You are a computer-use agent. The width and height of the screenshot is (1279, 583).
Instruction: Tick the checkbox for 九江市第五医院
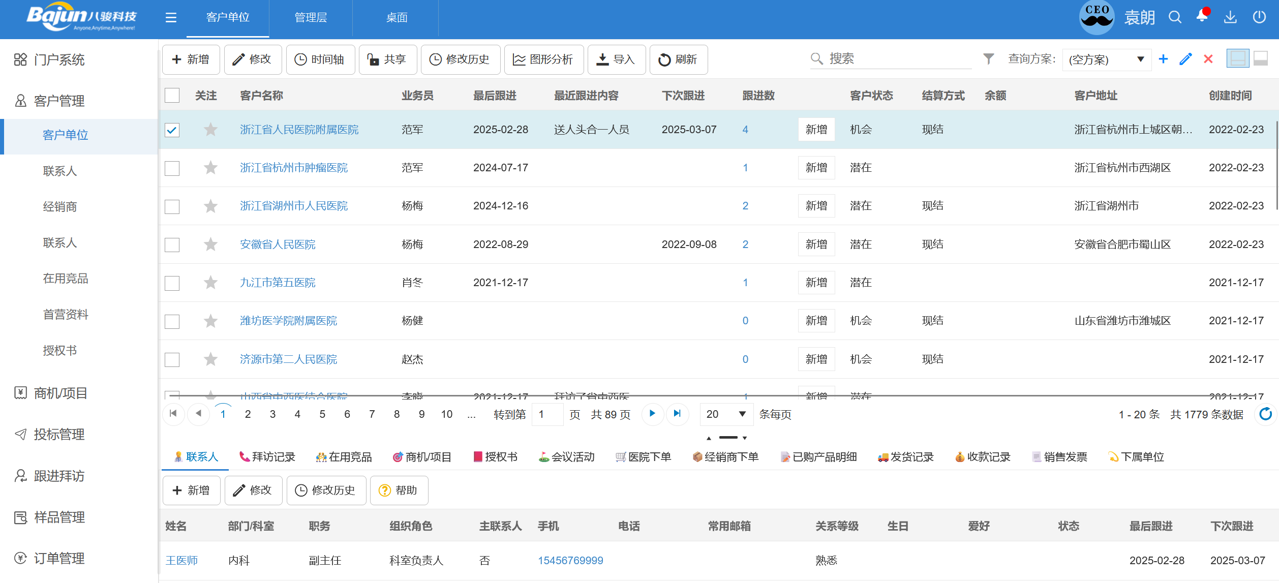coord(172,283)
